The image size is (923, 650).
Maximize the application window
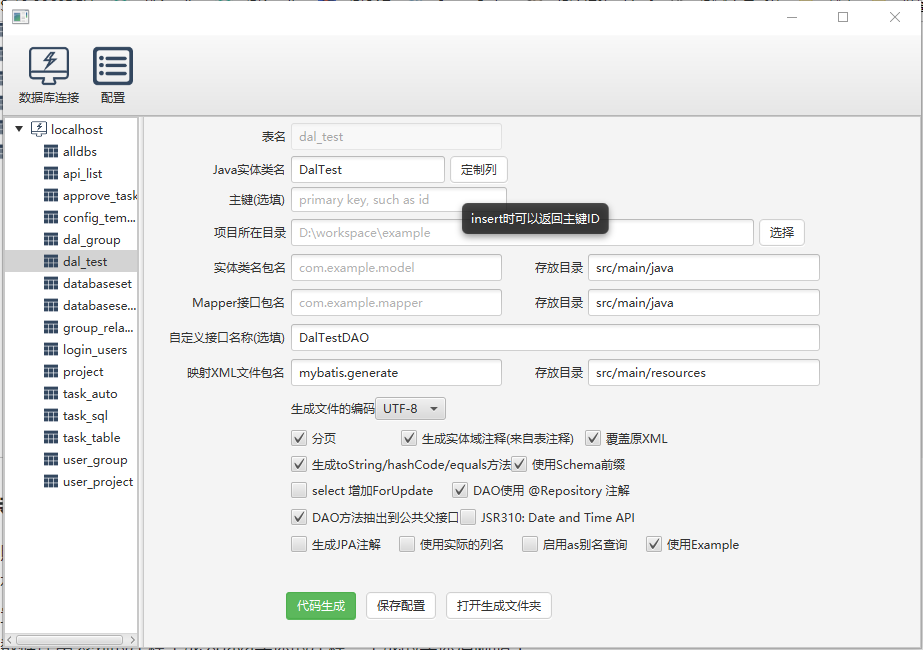[x=843, y=17]
